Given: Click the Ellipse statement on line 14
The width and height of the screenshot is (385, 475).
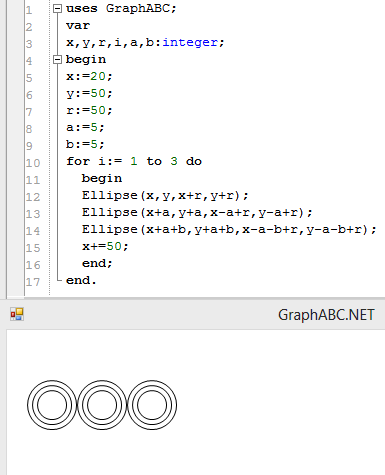Looking at the screenshot, I should pos(229,230).
